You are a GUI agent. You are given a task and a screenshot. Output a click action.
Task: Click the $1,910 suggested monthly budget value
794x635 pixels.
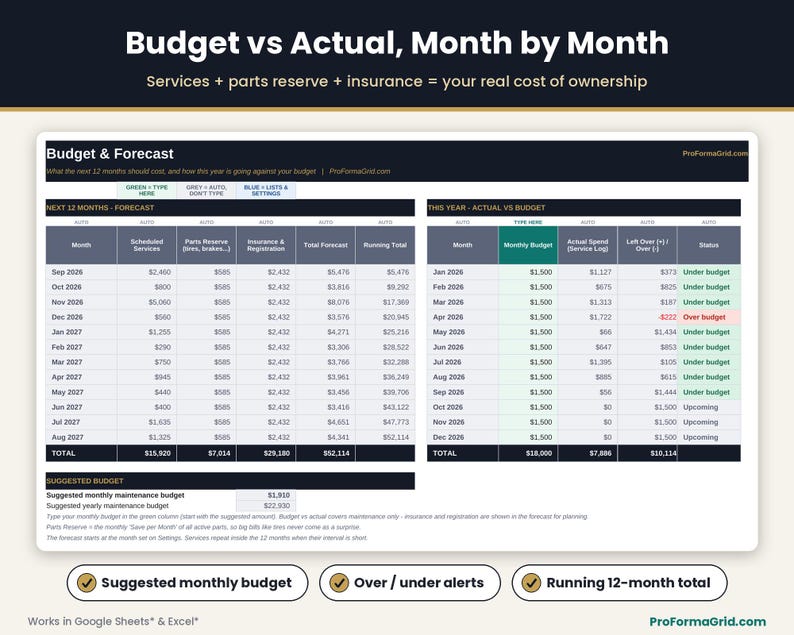click(266, 495)
